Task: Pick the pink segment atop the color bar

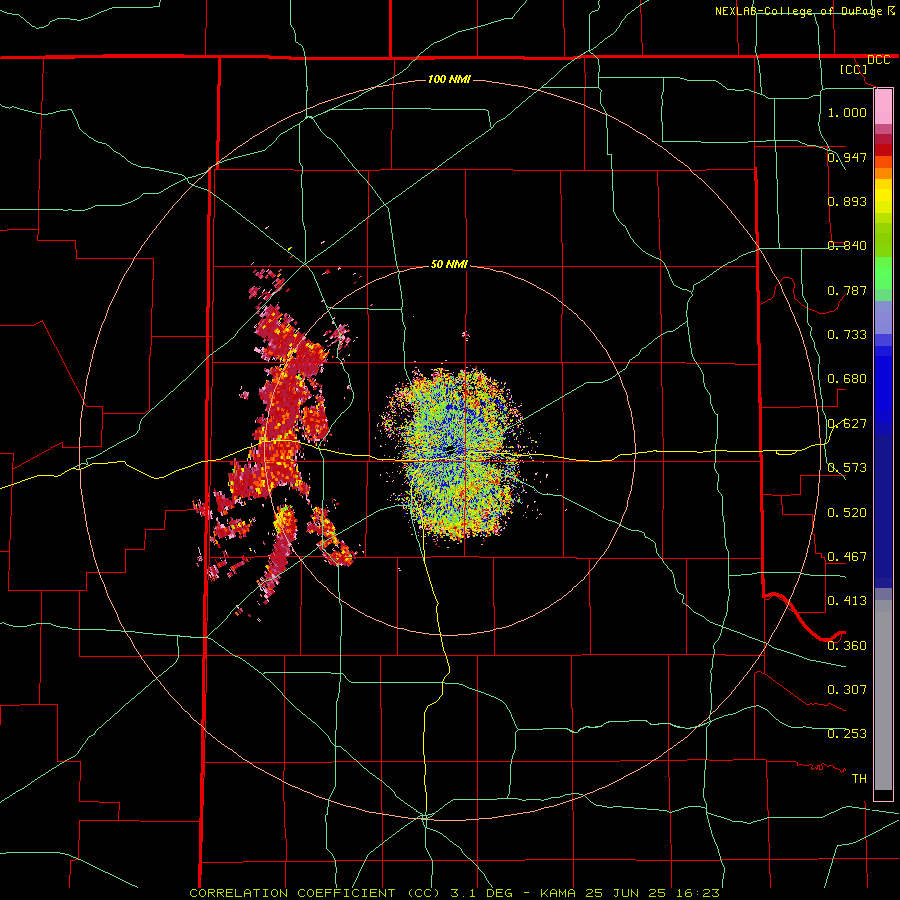Action: click(x=883, y=107)
